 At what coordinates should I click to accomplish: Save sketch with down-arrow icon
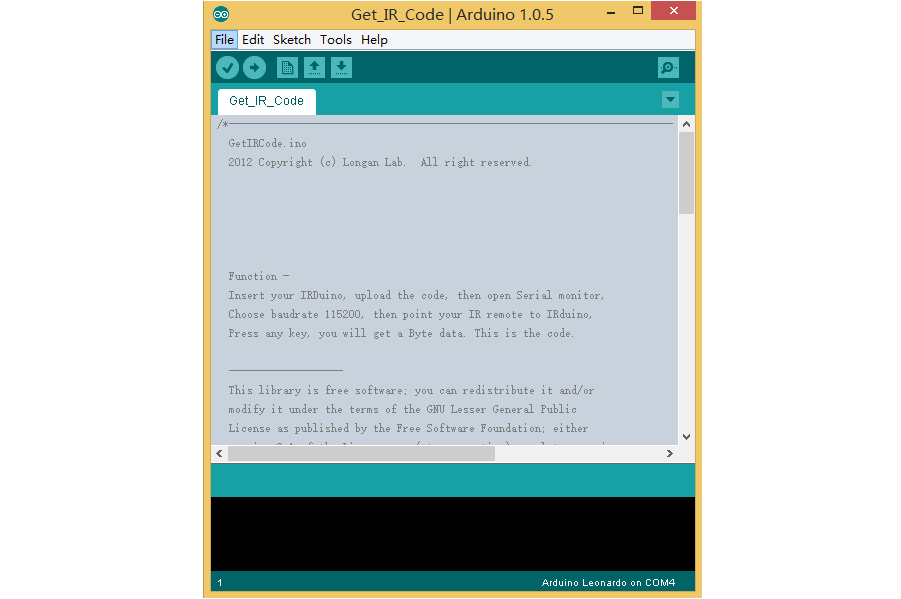[341, 68]
